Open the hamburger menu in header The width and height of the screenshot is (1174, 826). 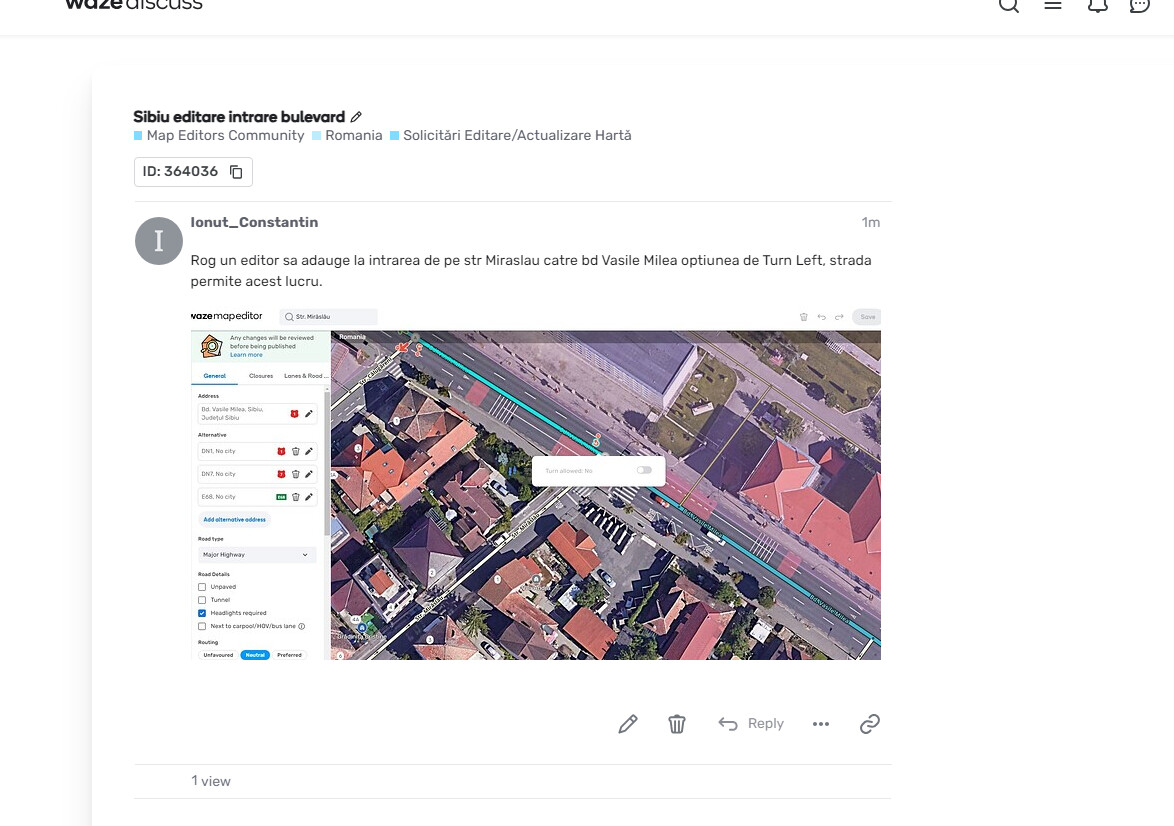point(1053,5)
